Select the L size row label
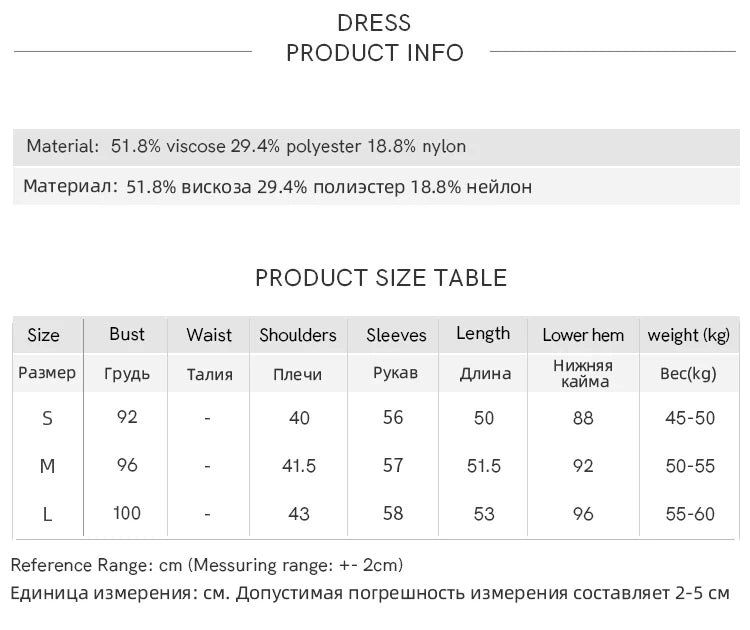The image size is (750, 630). coord(47,514)
